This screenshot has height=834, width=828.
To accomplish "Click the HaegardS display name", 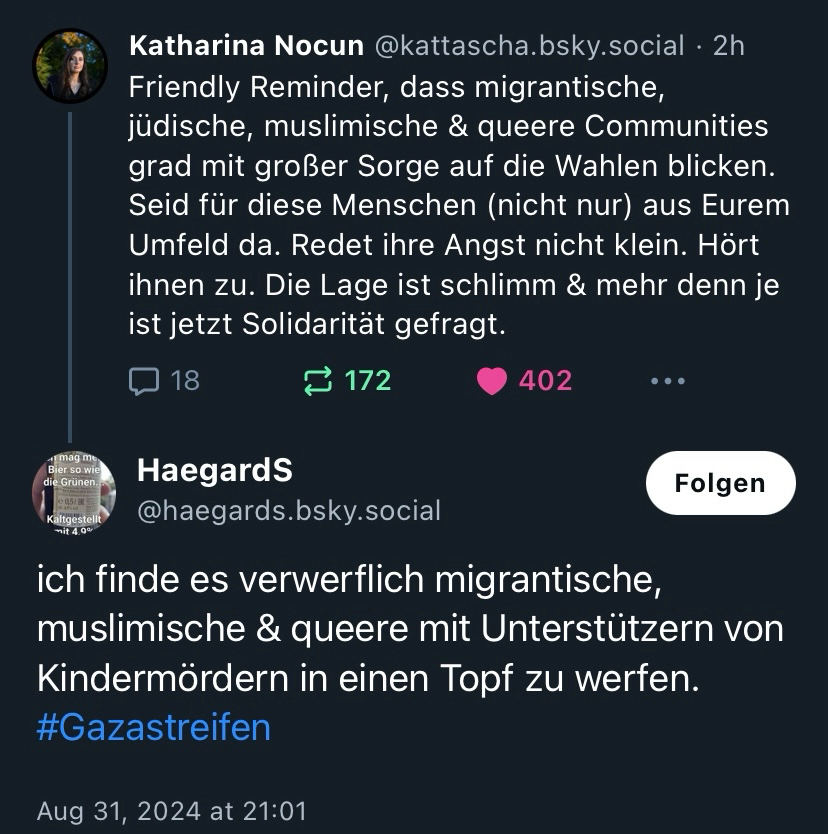I will pyautogui.click(x=214, y=469).
